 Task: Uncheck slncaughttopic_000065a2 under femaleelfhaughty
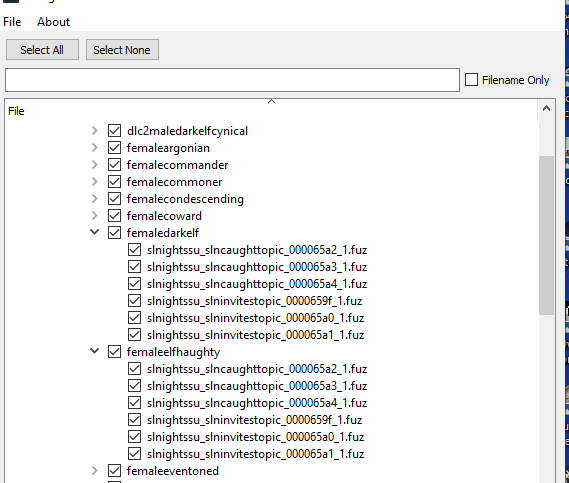click(x=134, y=369)
